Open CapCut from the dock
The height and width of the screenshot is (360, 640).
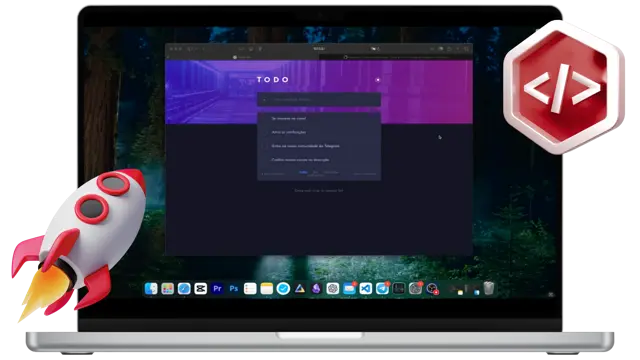[200, 289]
